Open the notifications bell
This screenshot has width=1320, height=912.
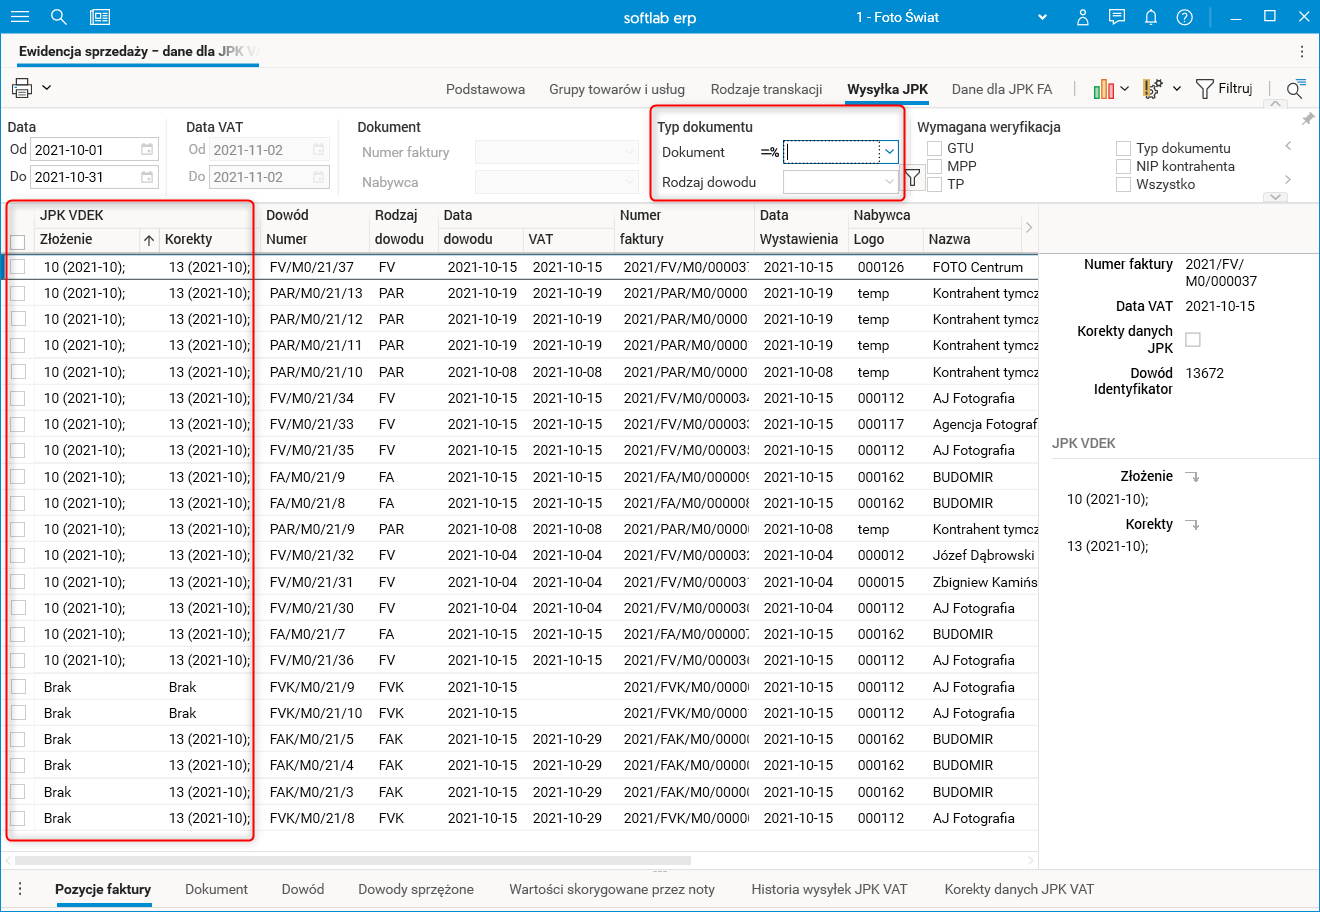pos(1151,17)
